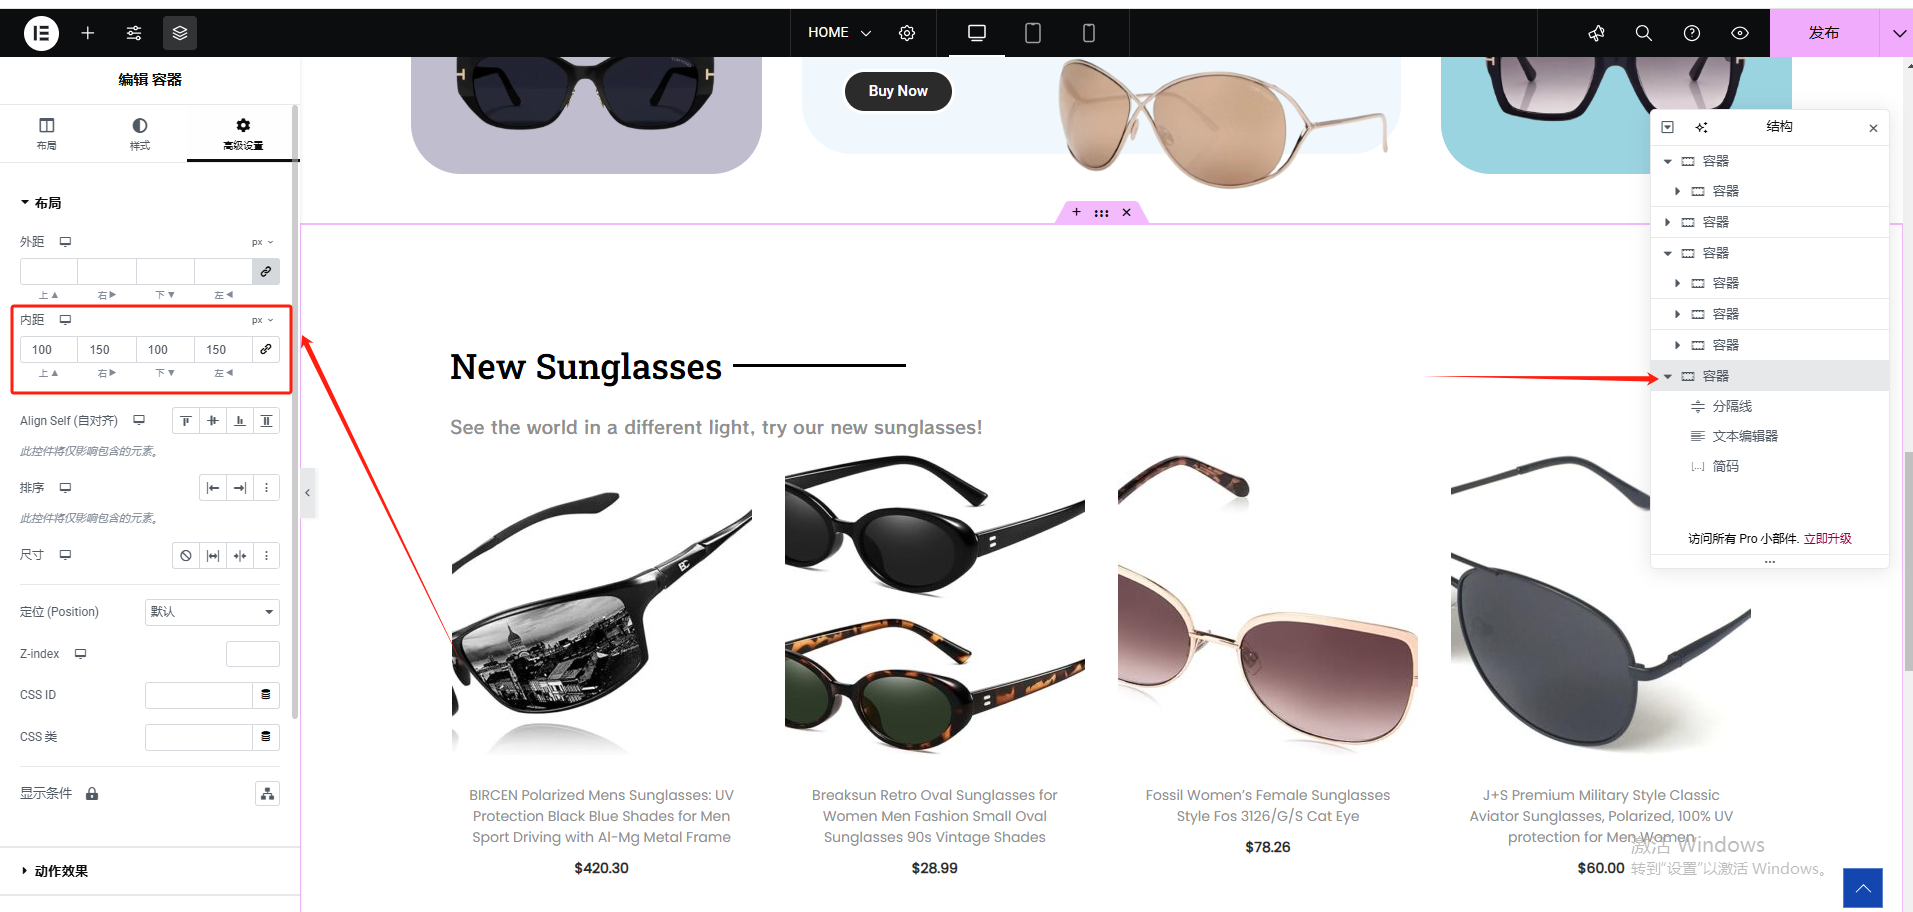1913x912 pixels.
Task: Open the Elementor logo menu
Action: click(41, 33)
